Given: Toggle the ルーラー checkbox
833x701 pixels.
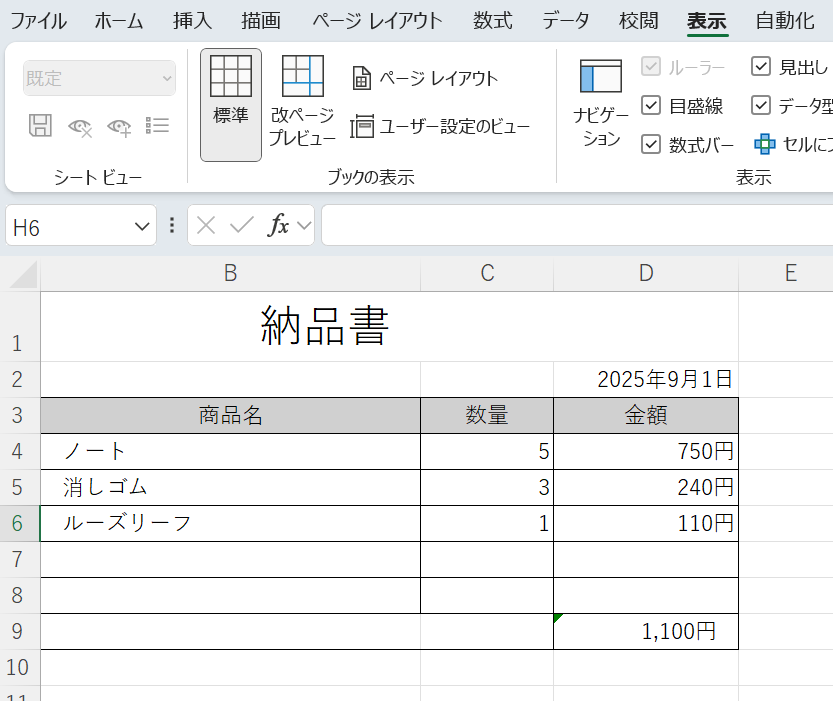Looking at the screenshot, I should [x=651, y=67].
